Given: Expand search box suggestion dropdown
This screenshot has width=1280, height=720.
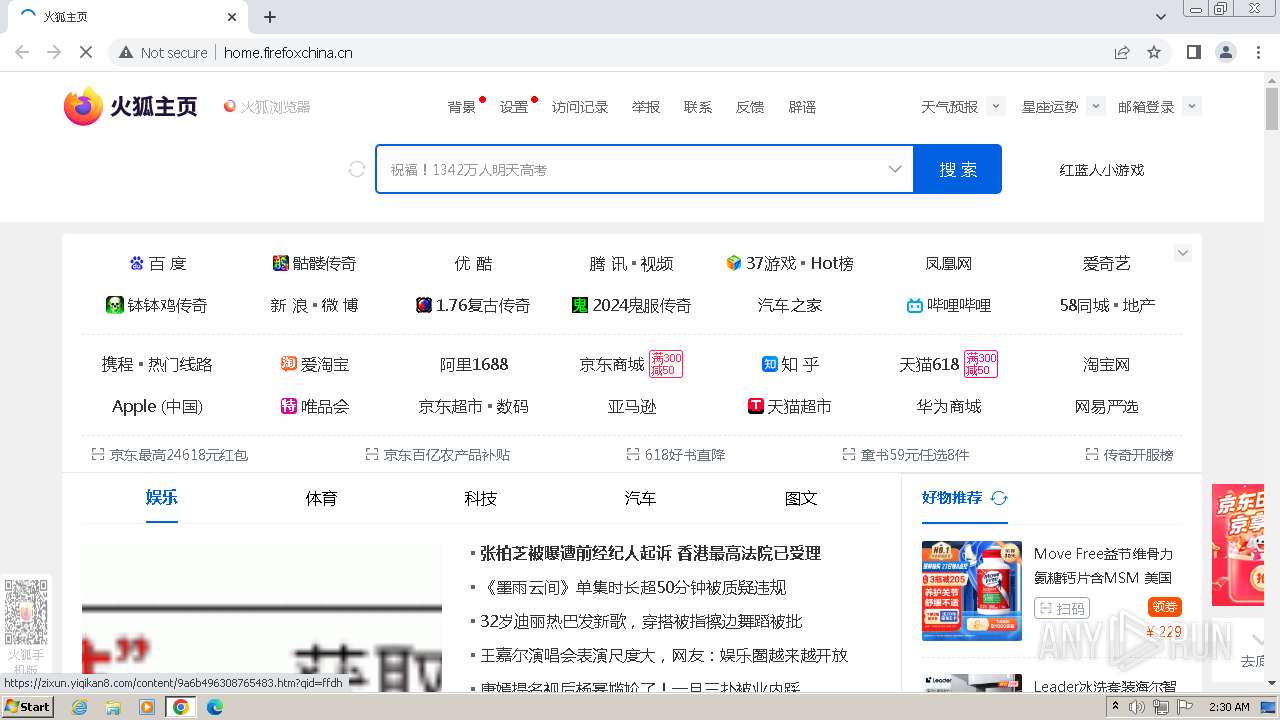Looking at the screenshot, I should tap(895, 169).
